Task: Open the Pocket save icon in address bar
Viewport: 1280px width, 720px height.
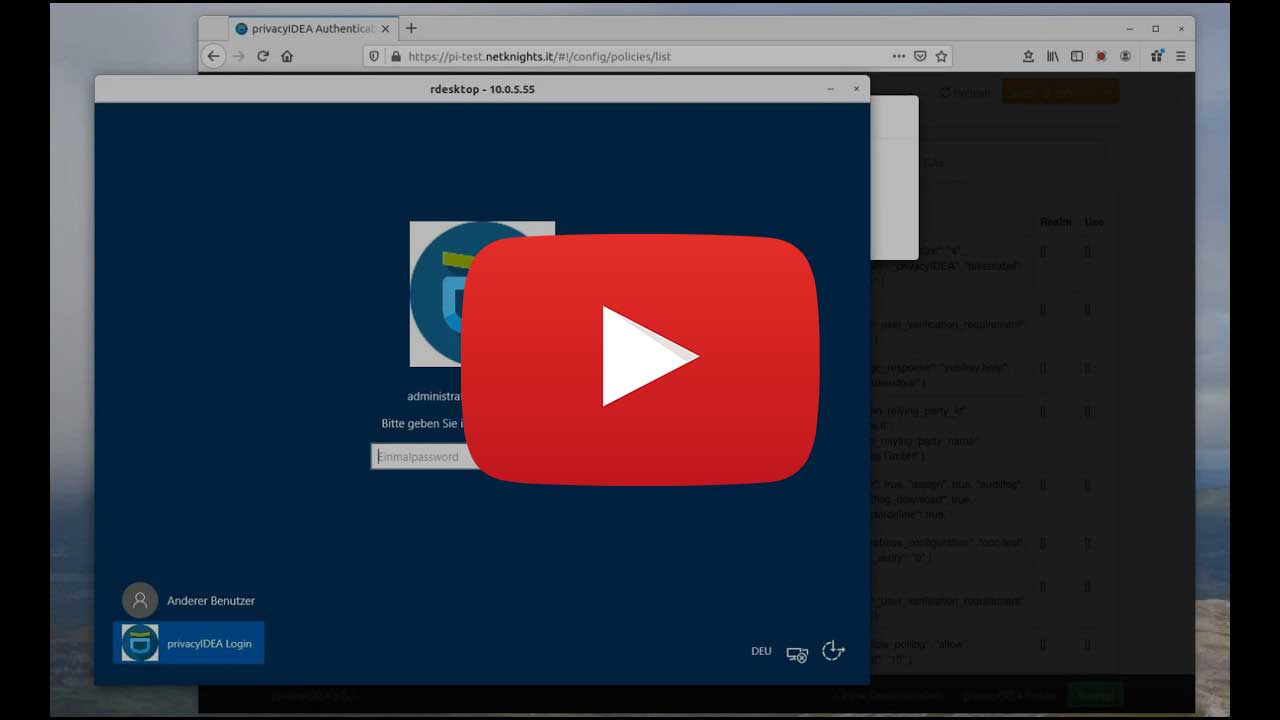Action: pos(920,56)
